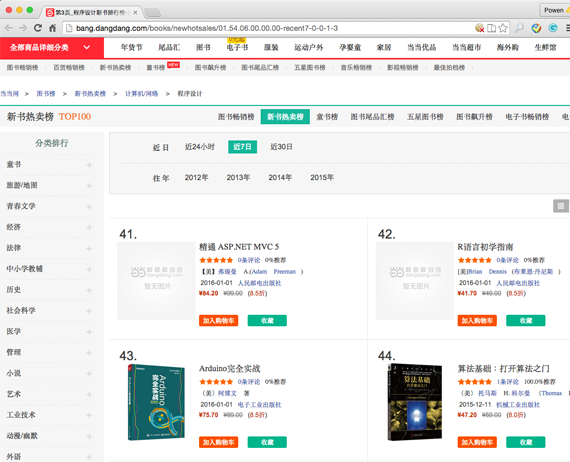Open the 电子书畅销榜 tab
Screen dimensions: 570x462
(527, 117)
